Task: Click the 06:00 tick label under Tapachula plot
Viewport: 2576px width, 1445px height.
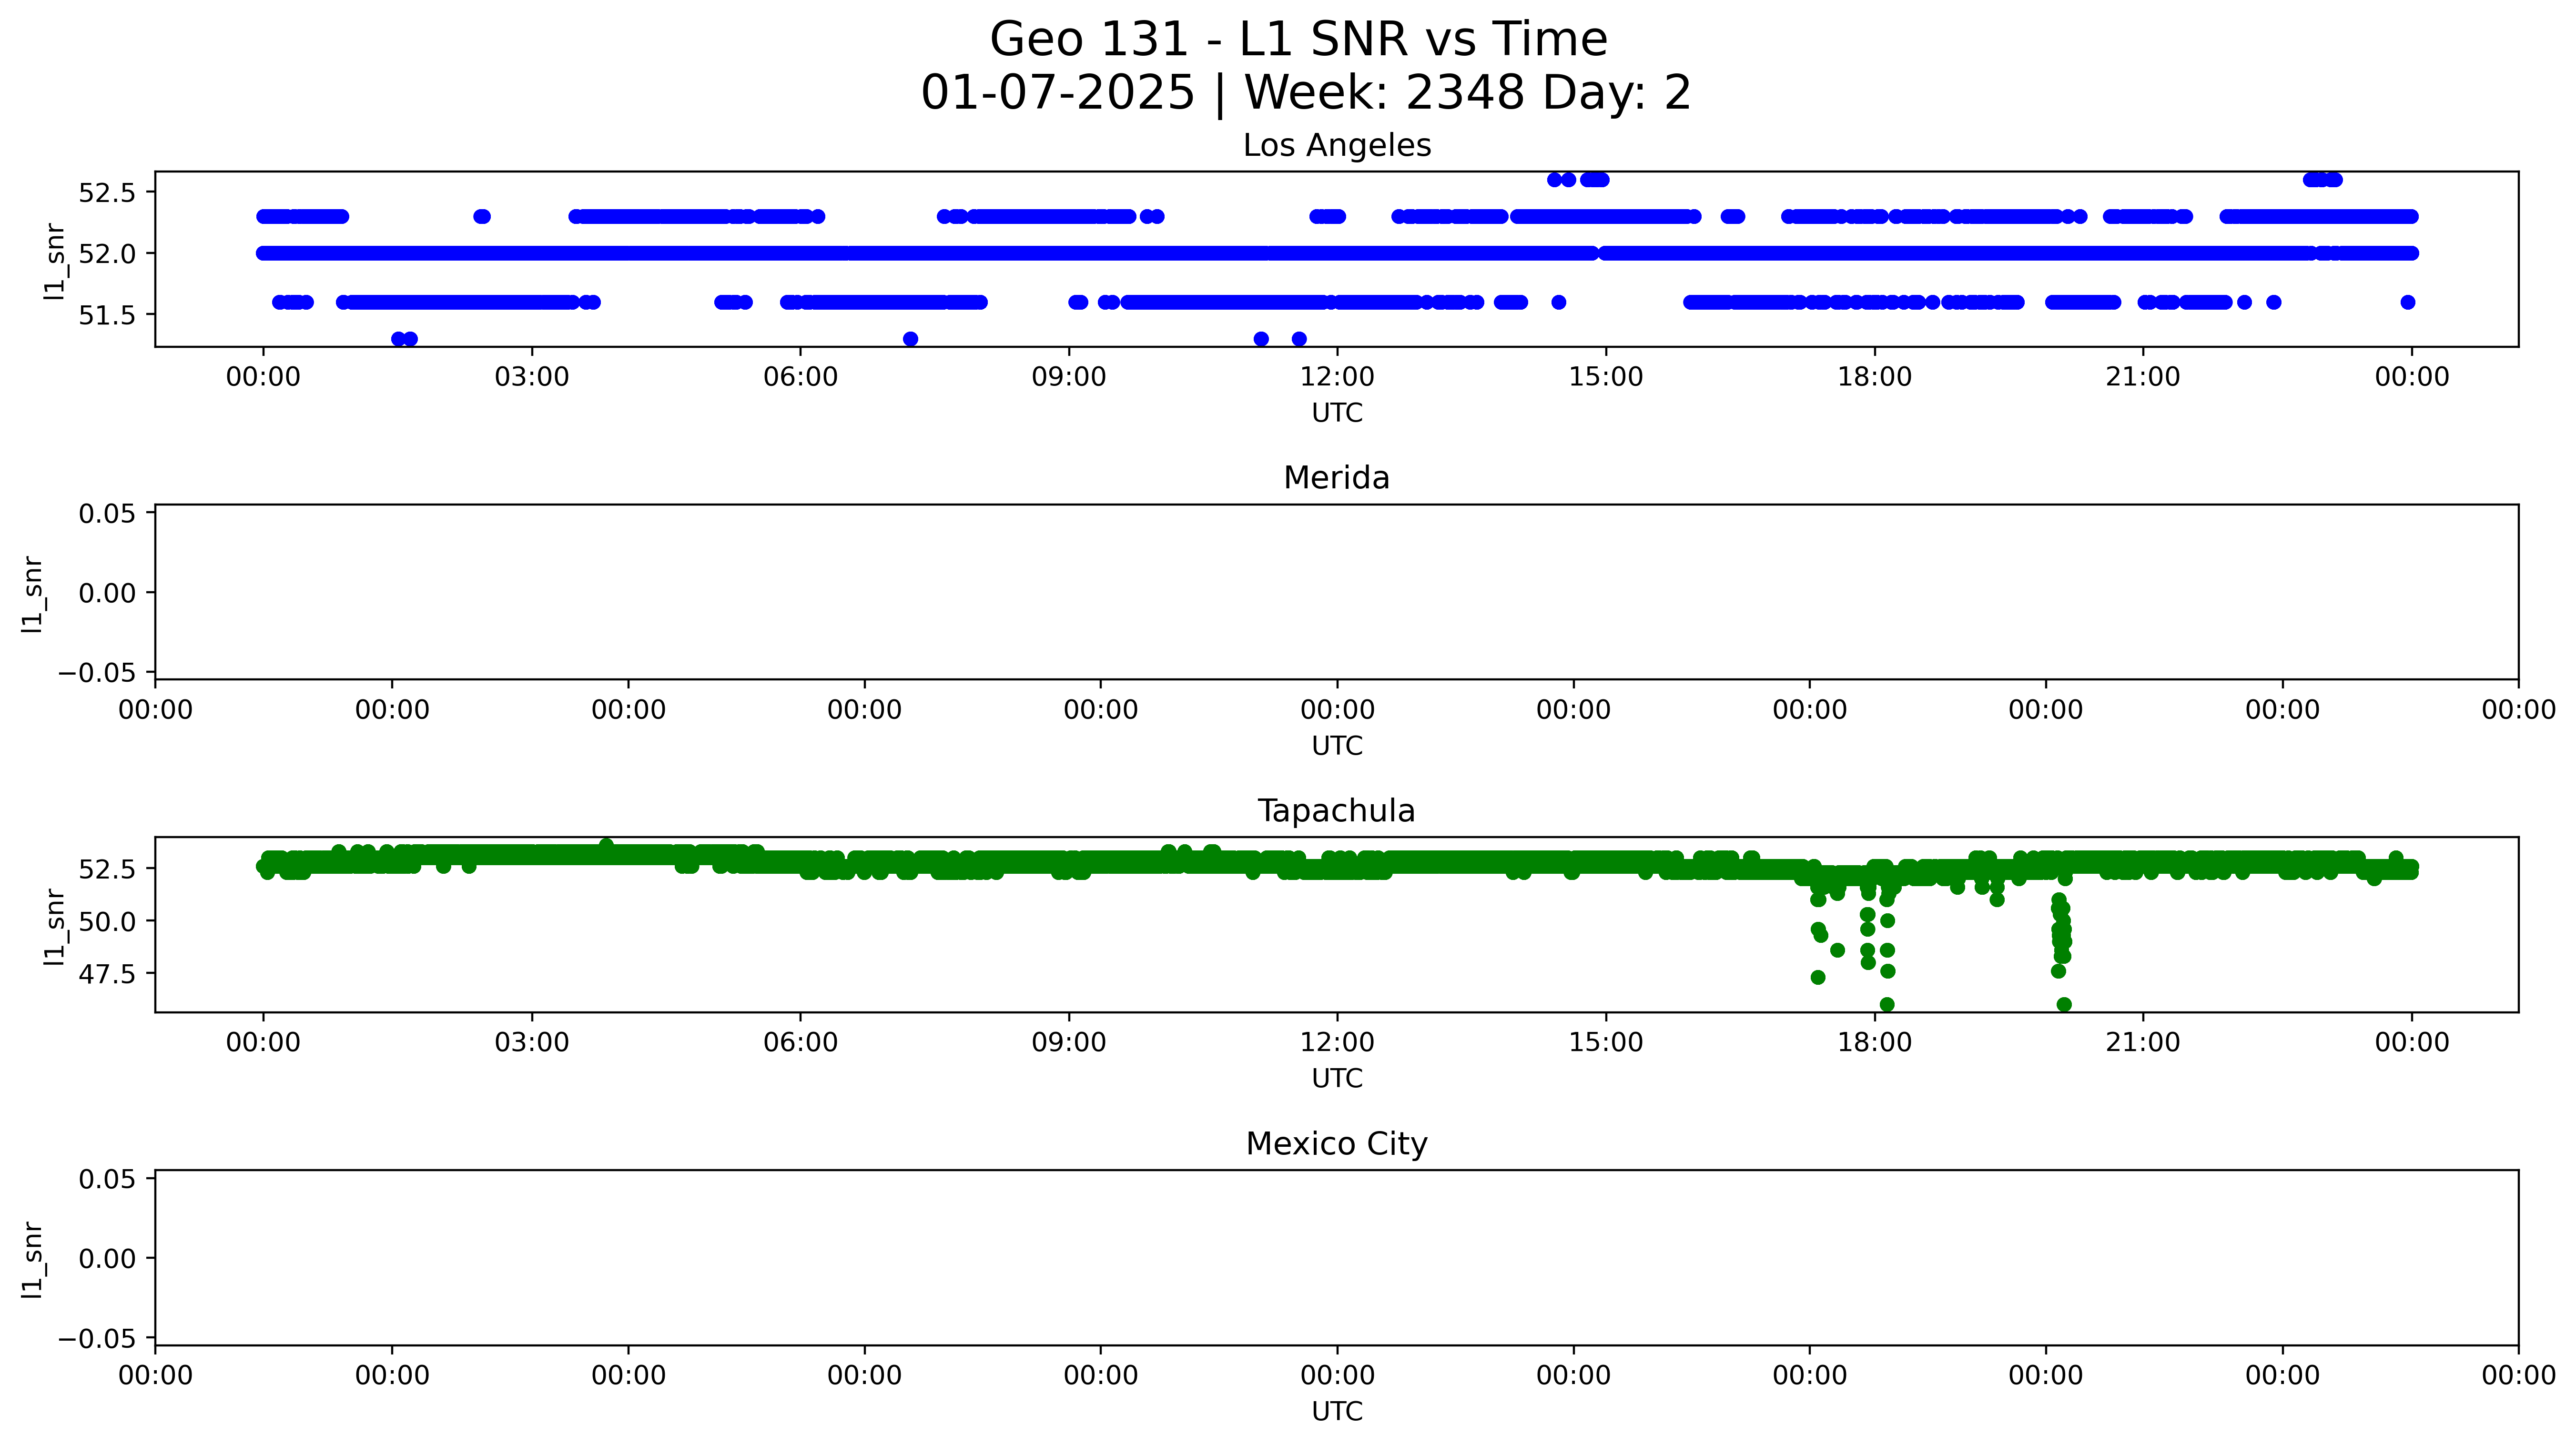Action: (800, 1043)
